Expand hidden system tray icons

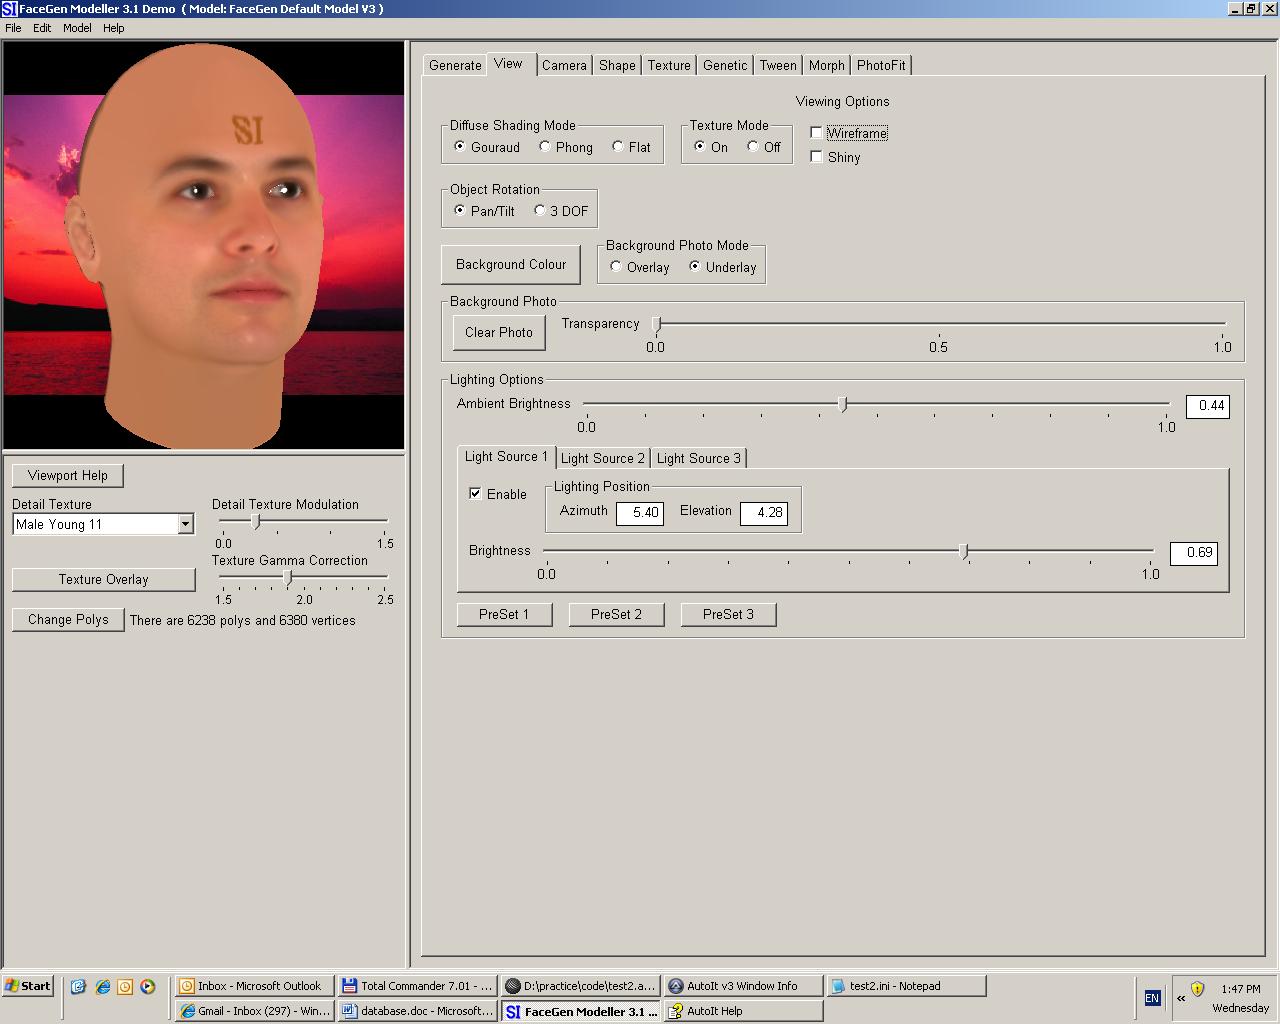coord(1181,997)
